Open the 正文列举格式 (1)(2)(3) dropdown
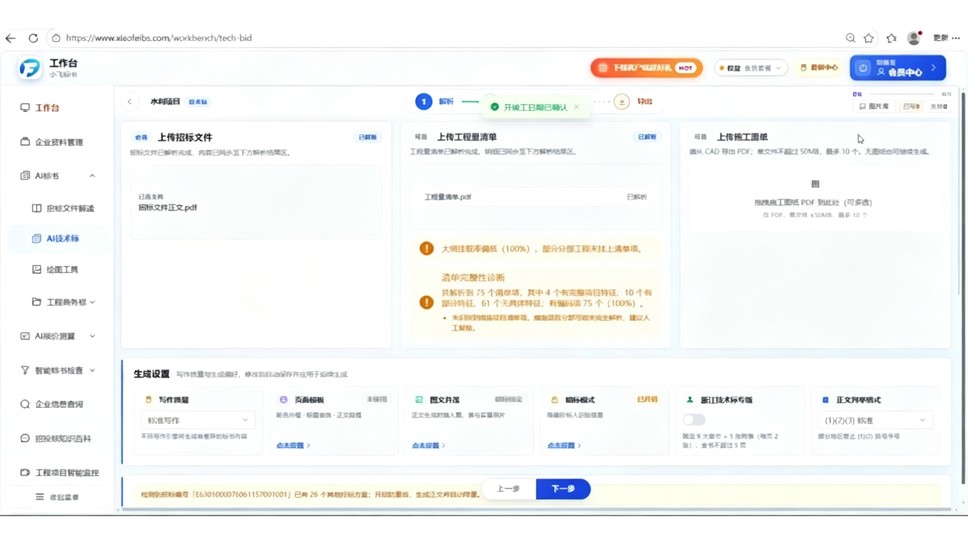The height and width of the screenshot is (544, 968). coord(875,420)
